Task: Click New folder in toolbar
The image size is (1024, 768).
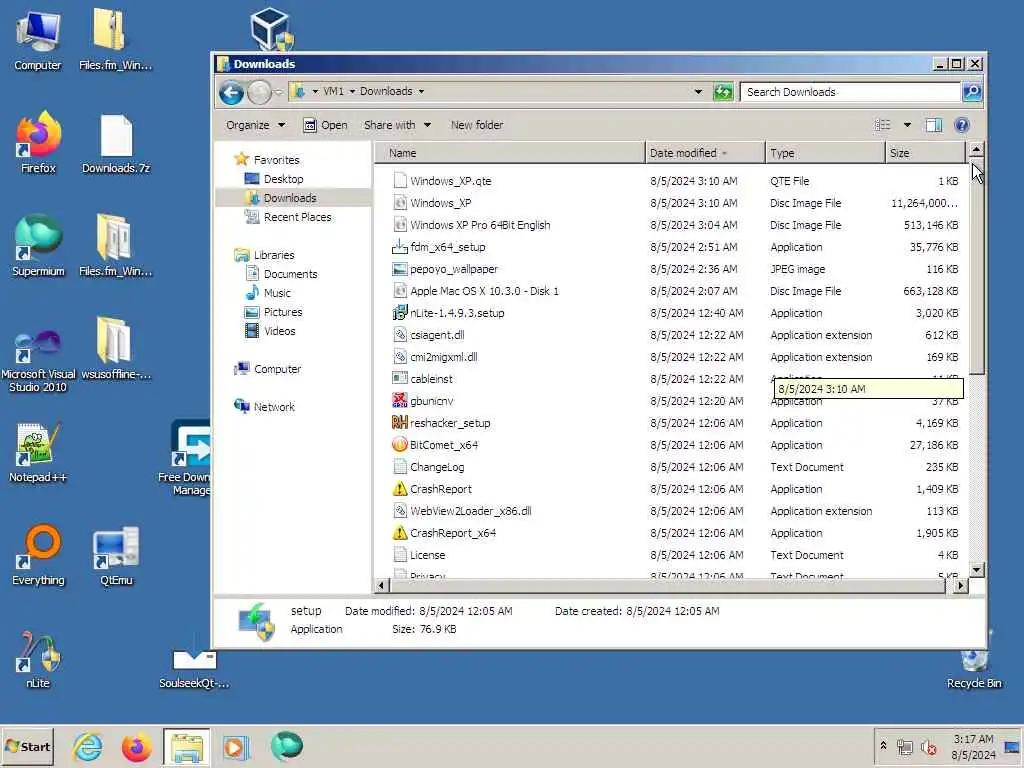Action: pos(477,125)
